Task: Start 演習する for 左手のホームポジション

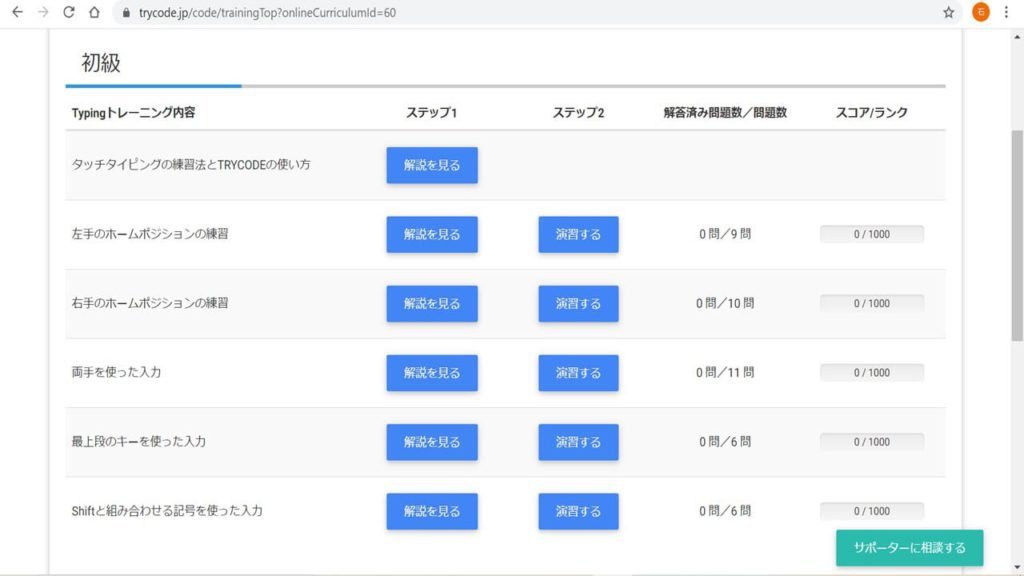Action: pos(578,234)
